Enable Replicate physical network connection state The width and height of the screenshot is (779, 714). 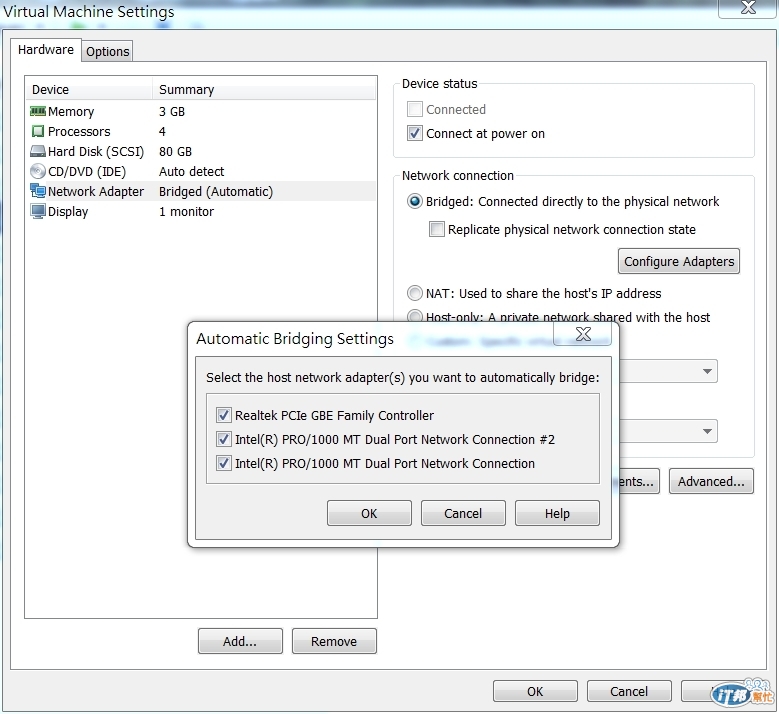click(436, 229)
